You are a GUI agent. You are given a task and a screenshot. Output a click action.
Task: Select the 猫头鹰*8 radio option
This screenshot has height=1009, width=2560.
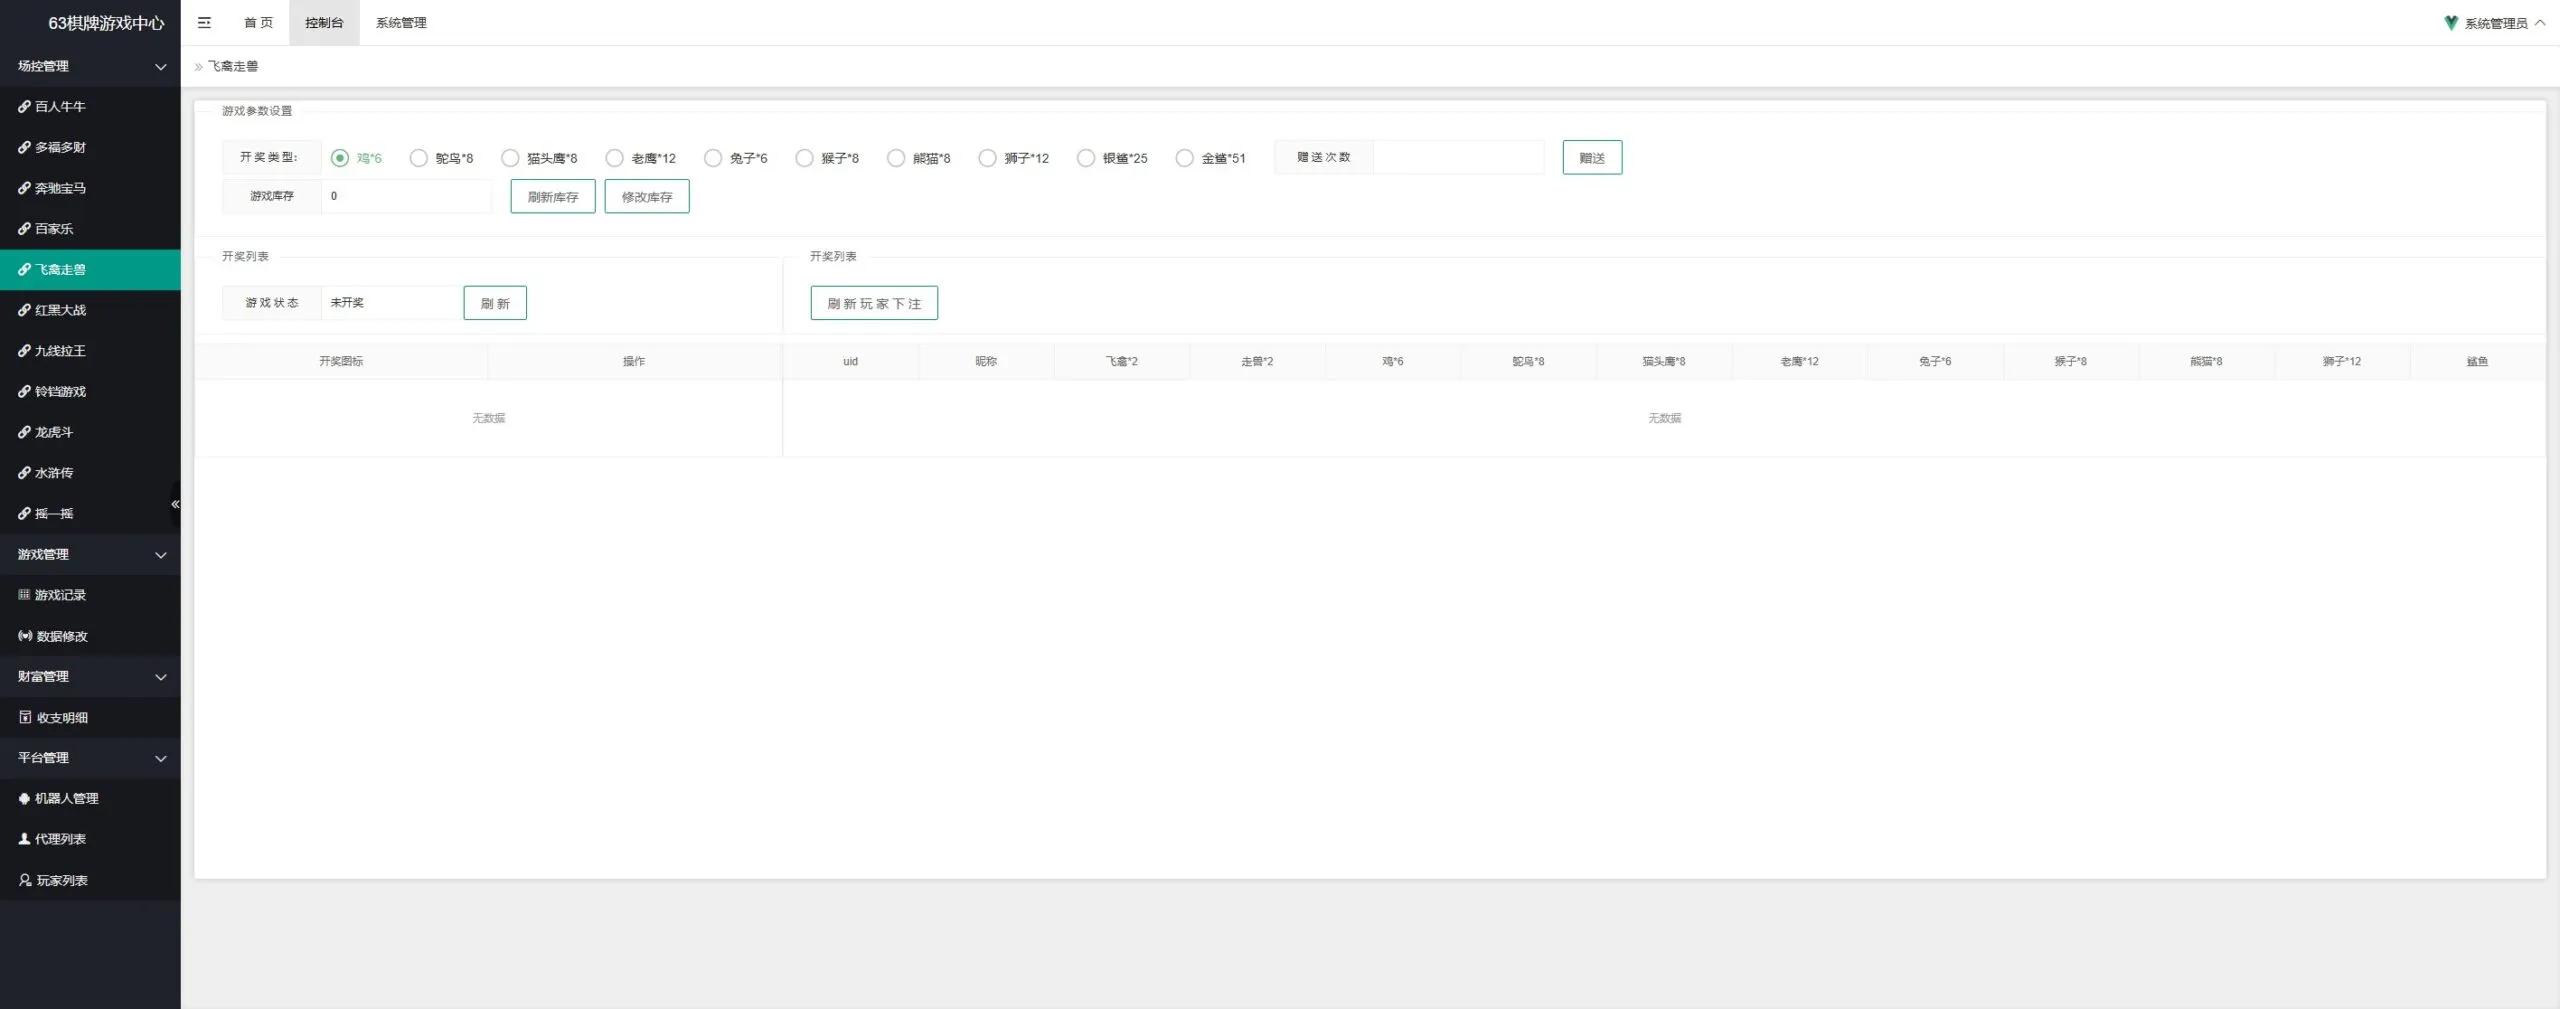pos(510,158)
